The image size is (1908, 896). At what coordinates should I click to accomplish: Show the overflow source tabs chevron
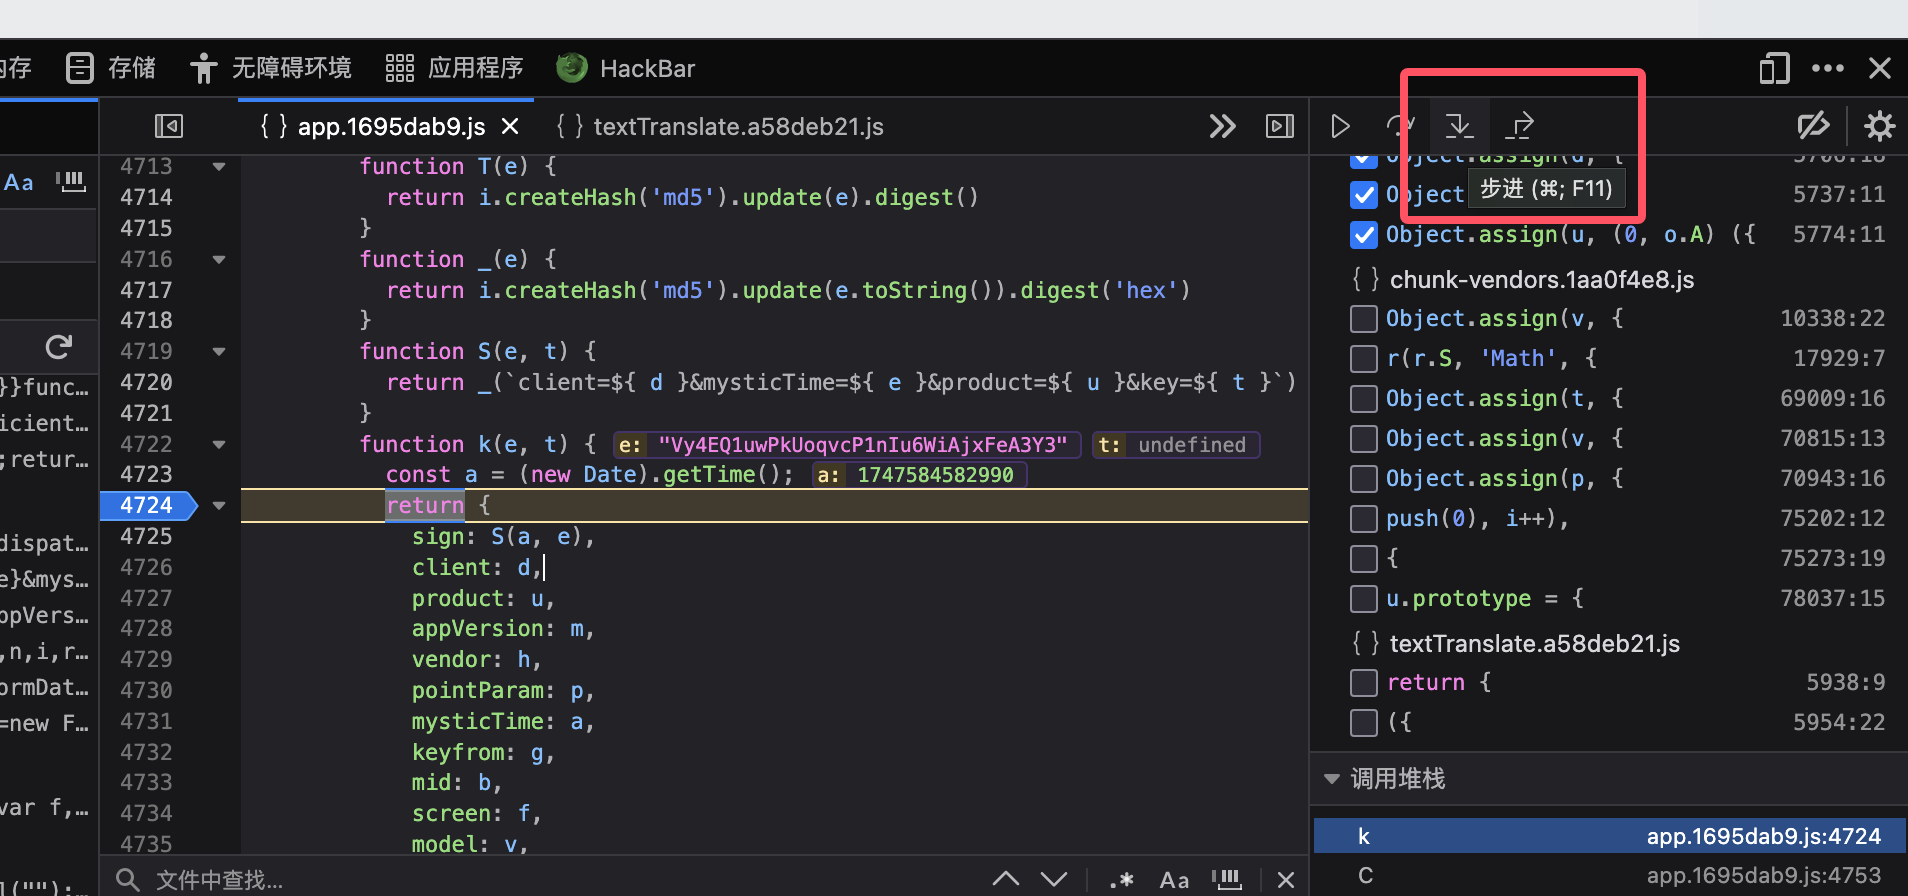pyautogui.click(x=1222, y=126)
